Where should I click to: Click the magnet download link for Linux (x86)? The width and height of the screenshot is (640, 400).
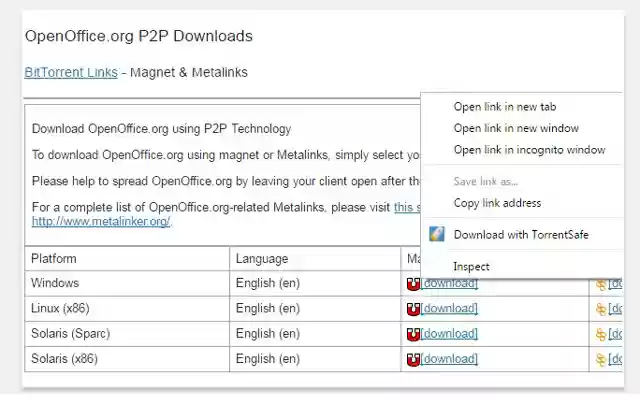click(x=449, y=309)
